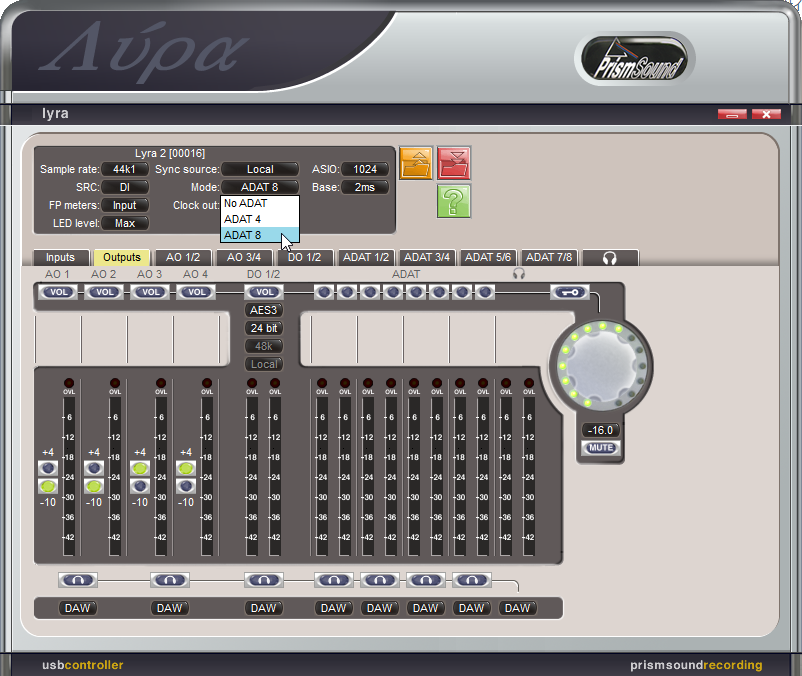Open the ADAT 5/6 mixer tab
The image size is (802, 676).
point(488,257)
